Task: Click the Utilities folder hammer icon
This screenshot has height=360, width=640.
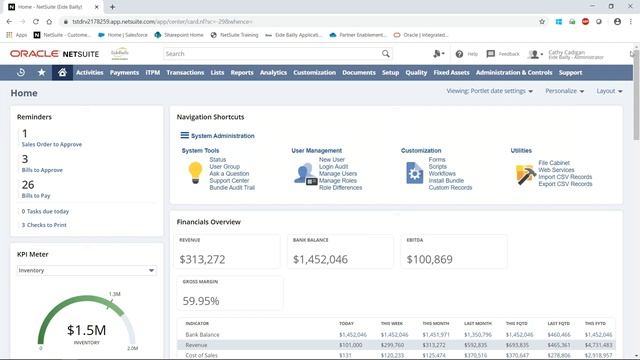Action: pyautogui.click(x=525, y=175)
